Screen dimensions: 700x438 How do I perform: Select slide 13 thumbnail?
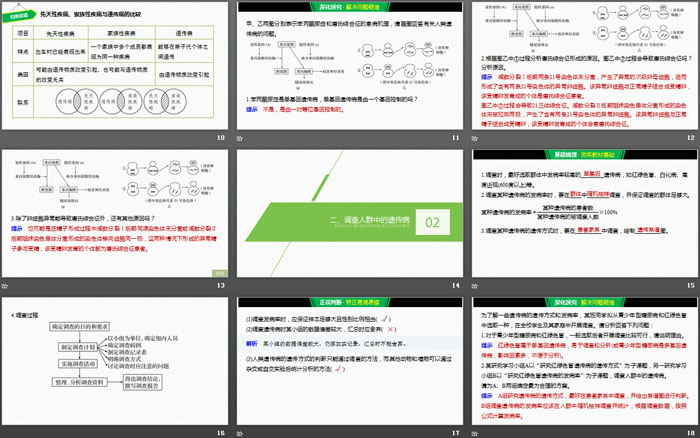point(115,213)
